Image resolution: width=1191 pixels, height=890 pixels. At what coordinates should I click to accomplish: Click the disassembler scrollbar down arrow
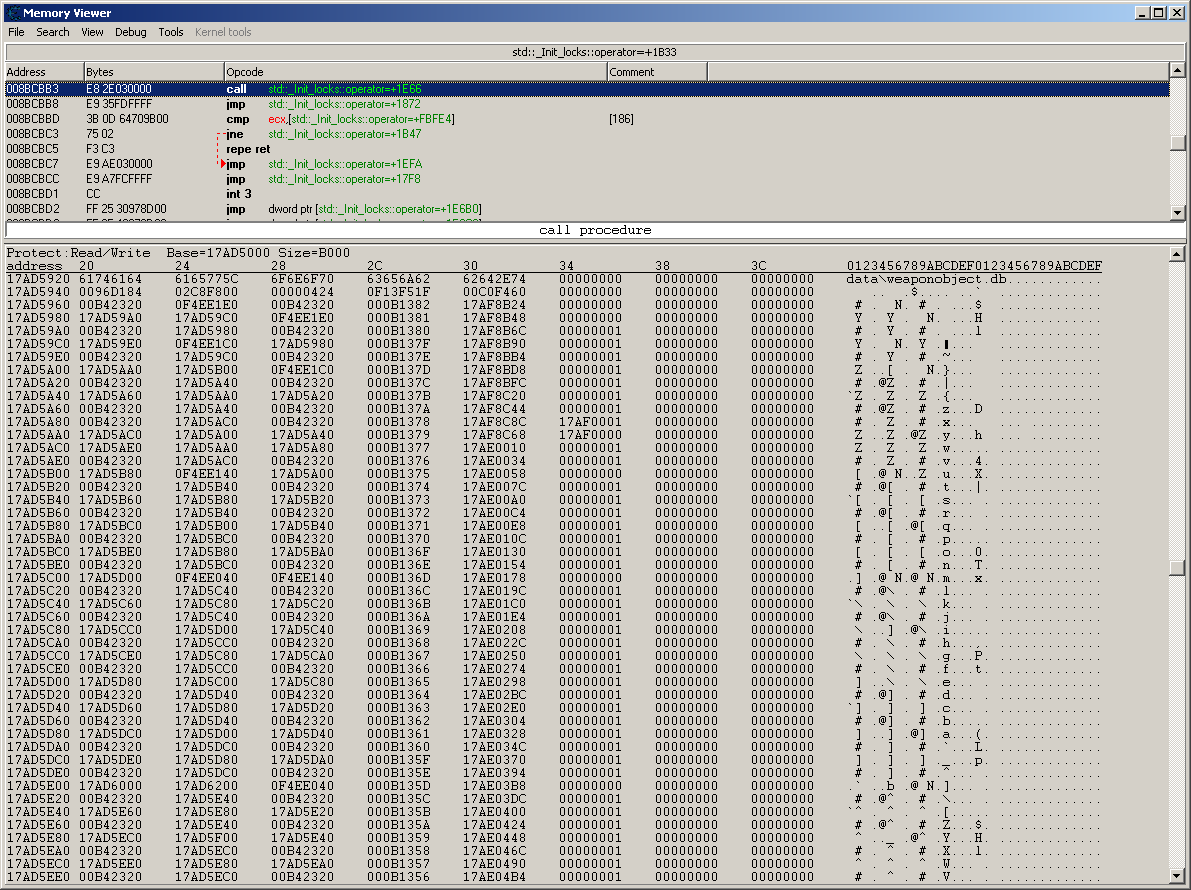(1178, 211)
